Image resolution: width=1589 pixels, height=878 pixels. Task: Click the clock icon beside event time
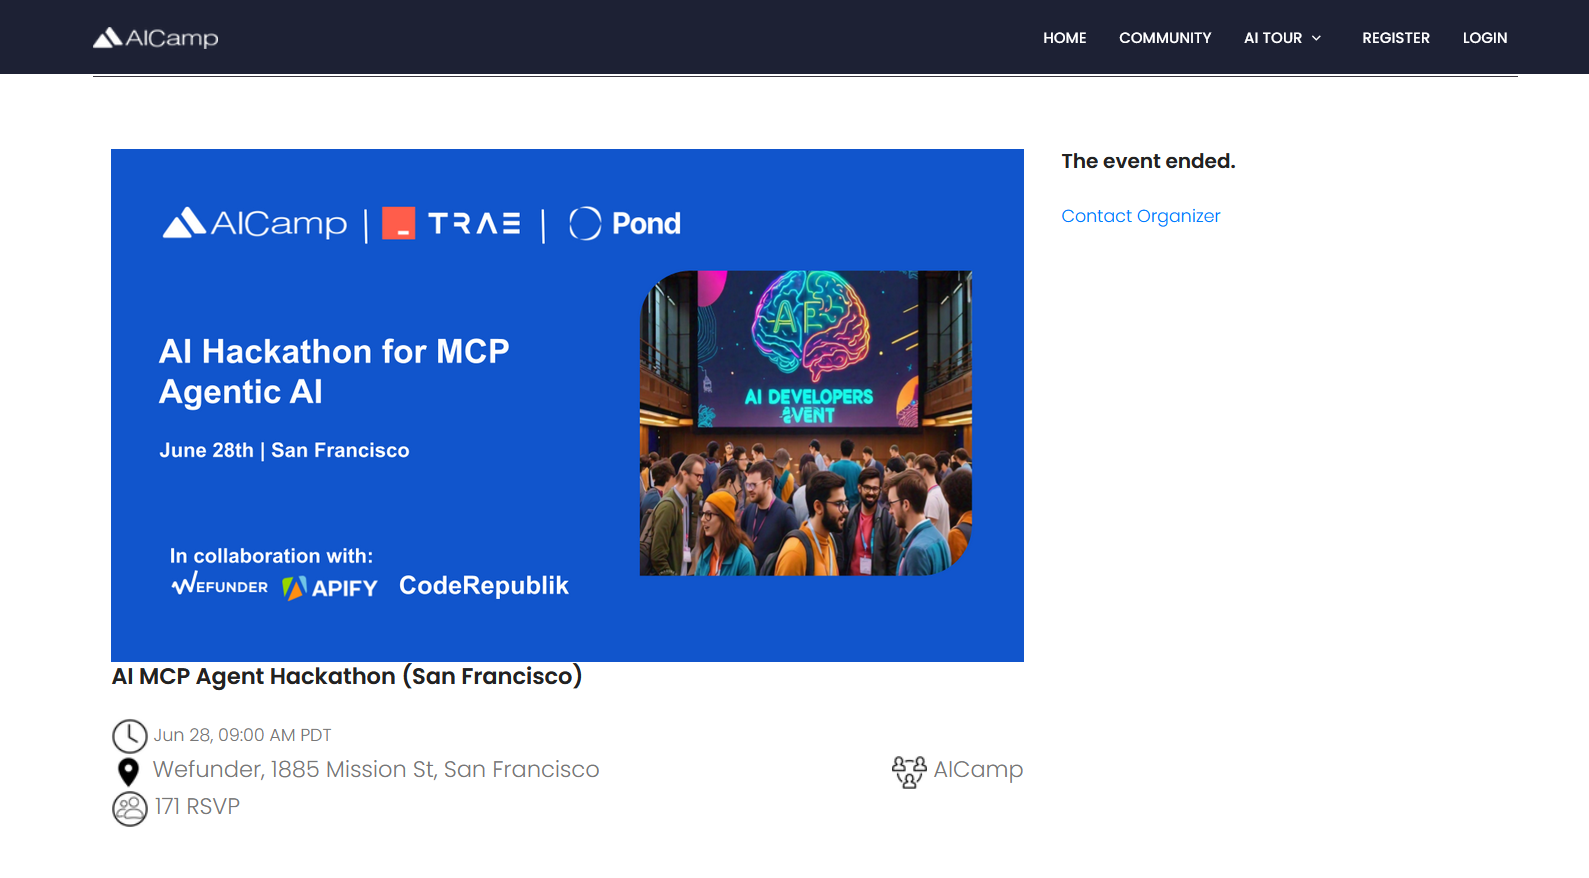(x=129, y=736)
